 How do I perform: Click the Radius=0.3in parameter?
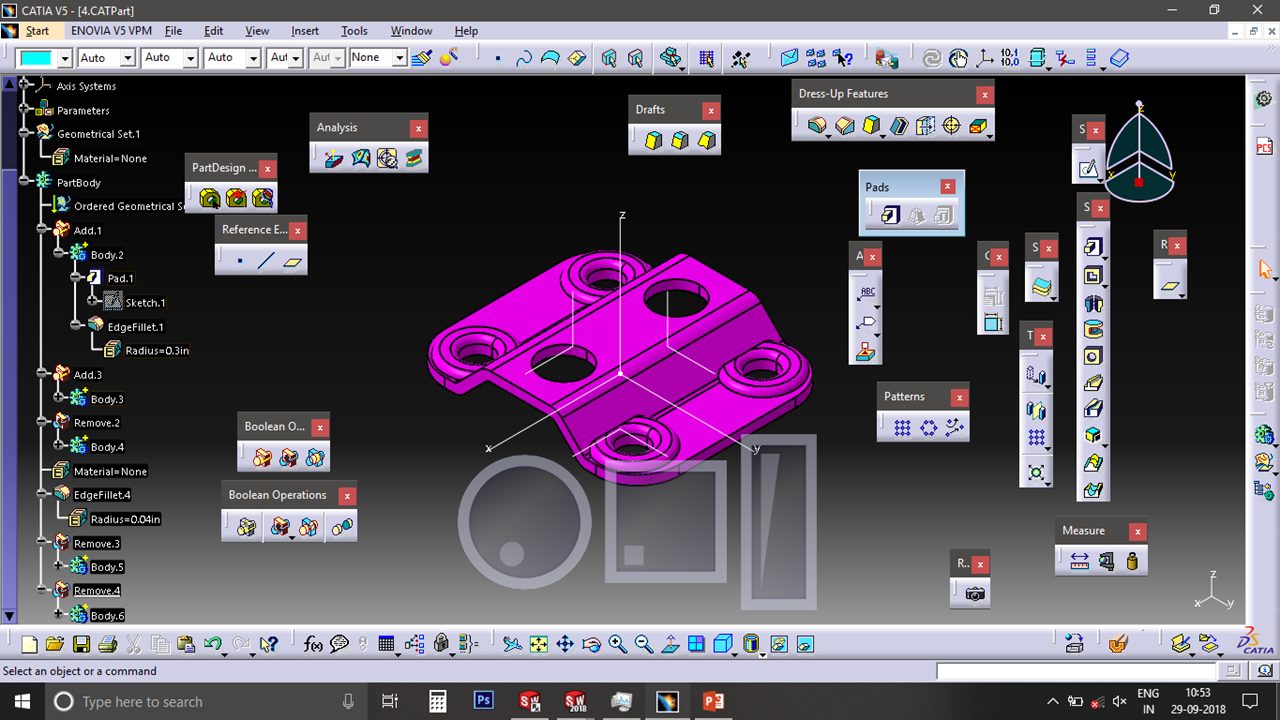tap(157, 350)
